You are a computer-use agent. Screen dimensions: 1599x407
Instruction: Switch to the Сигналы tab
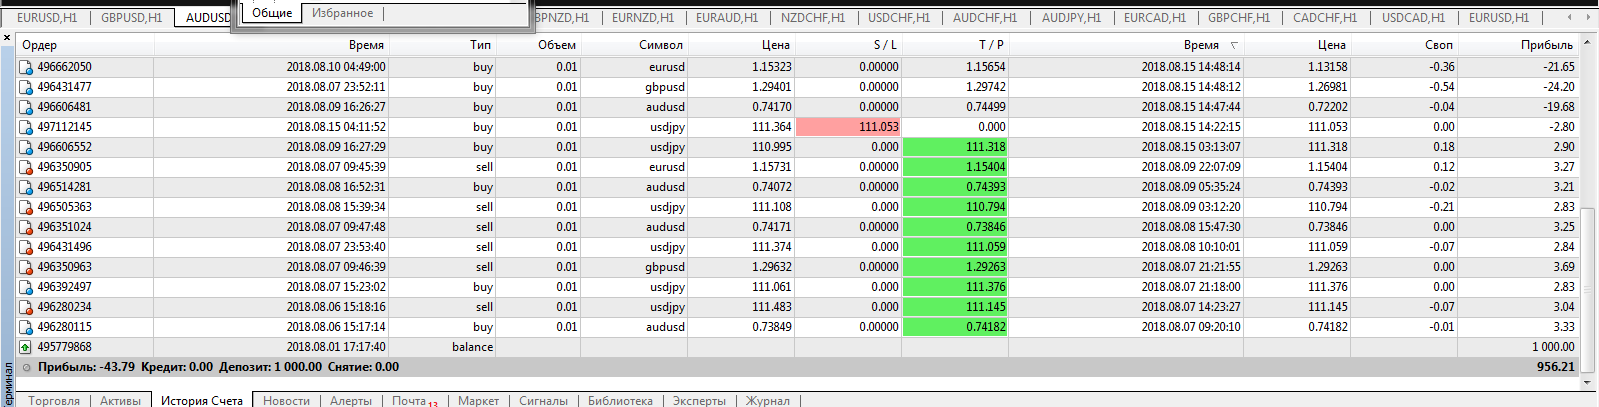tap(543, 400)
